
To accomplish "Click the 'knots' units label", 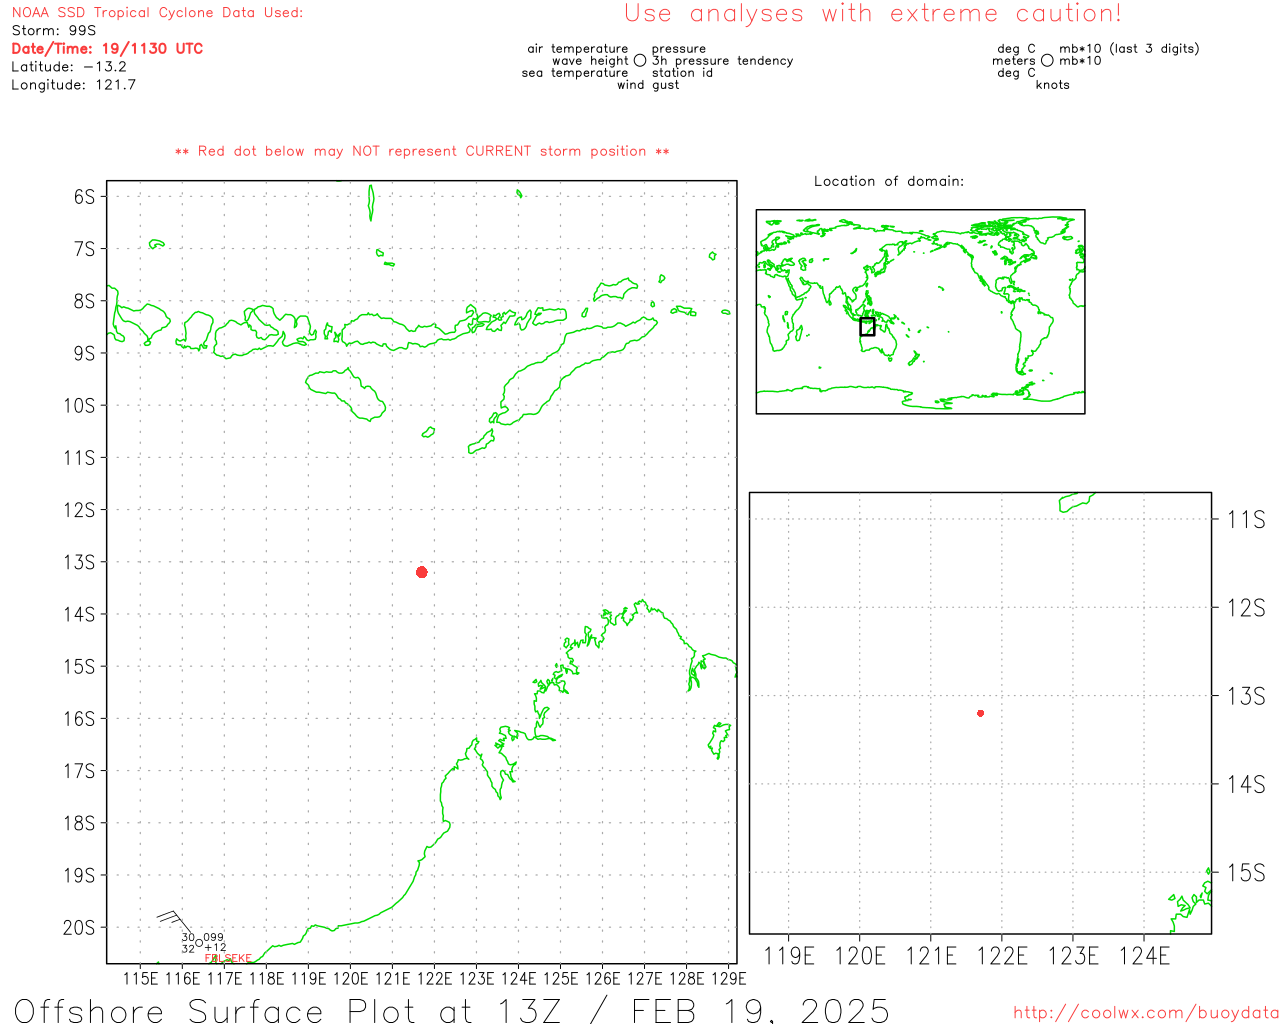I will click(x=1053, y=85).
